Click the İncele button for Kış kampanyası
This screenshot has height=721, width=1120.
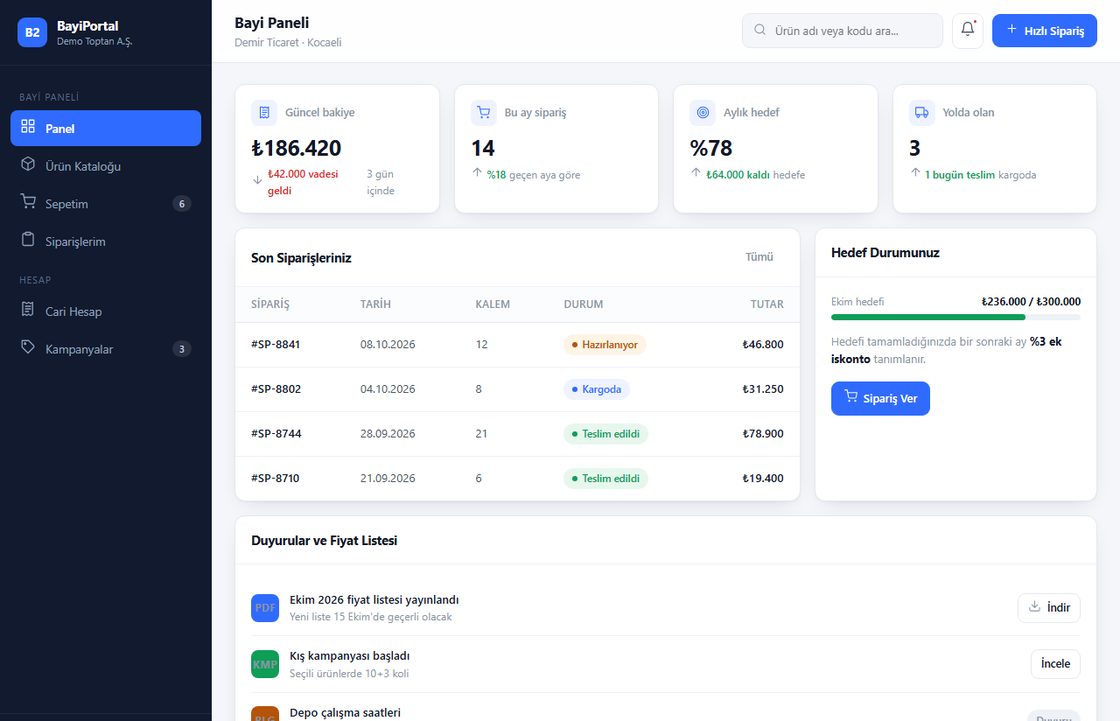click(x=1055, y=664)
